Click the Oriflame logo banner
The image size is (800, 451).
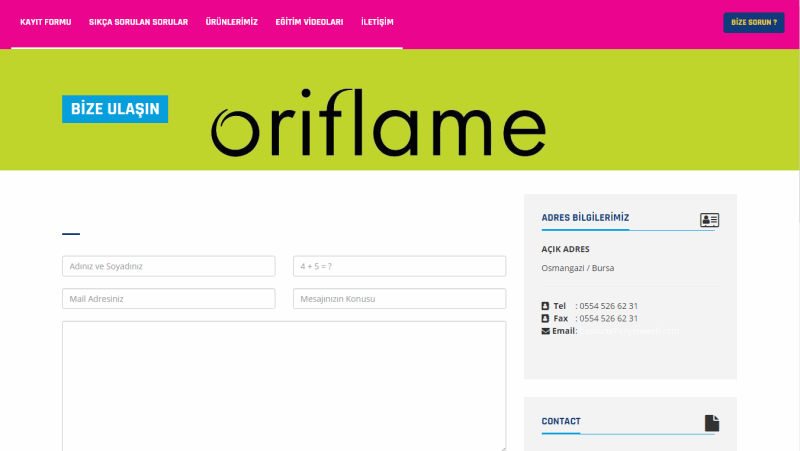click(x=378, y=122)
